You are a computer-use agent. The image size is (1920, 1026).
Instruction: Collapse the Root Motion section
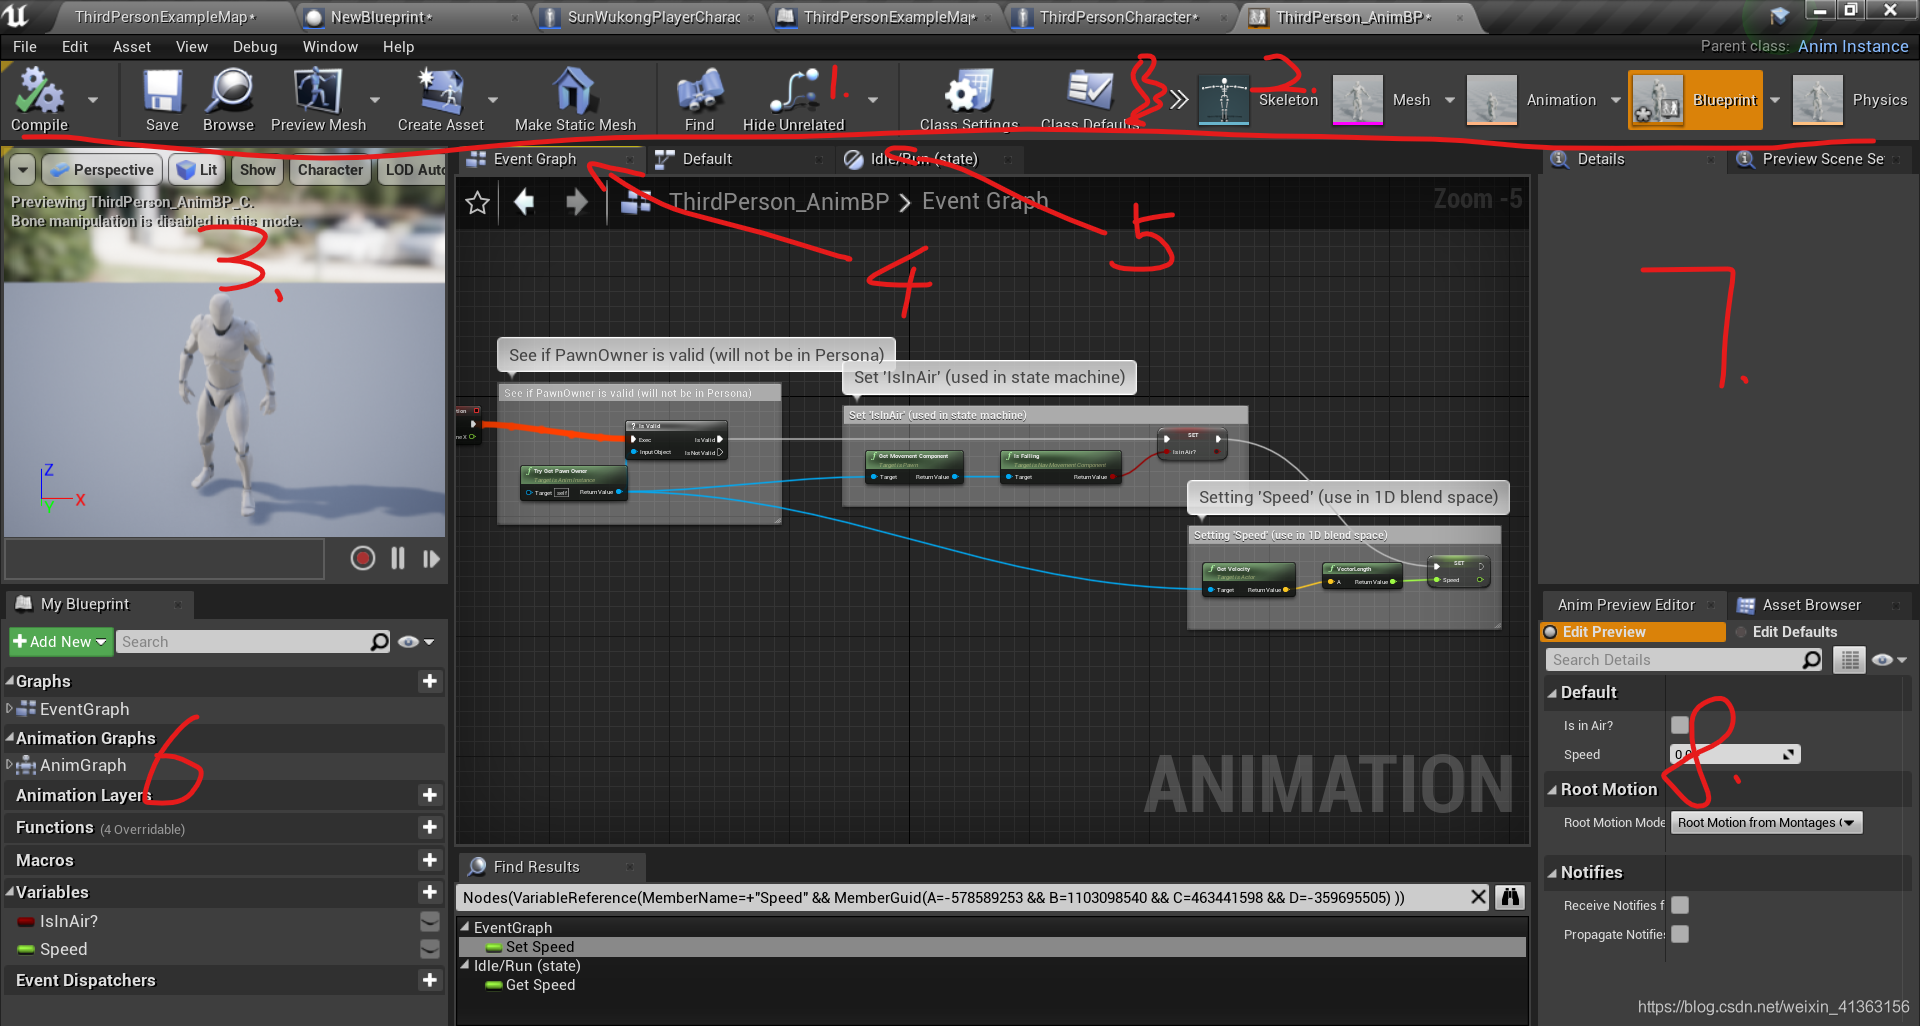click(1552, 790)
